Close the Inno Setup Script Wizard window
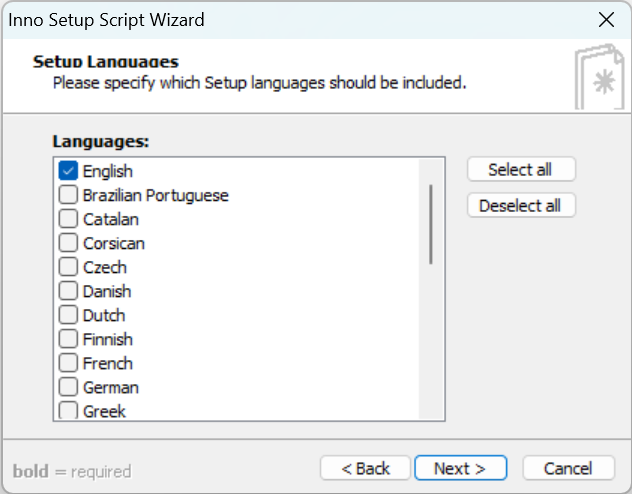The height and width of the screenshot is (494, 632). click(x=605, y=20)
